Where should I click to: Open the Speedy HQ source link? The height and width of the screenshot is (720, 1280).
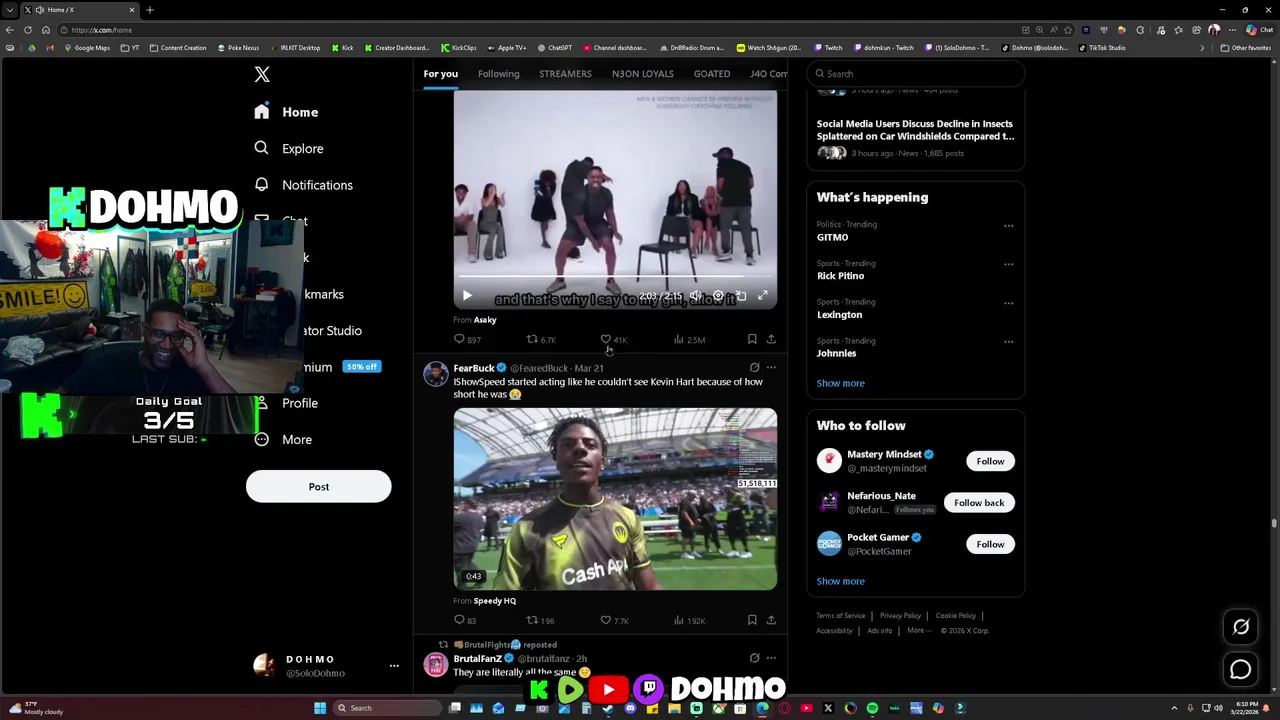tap(494, 601)
